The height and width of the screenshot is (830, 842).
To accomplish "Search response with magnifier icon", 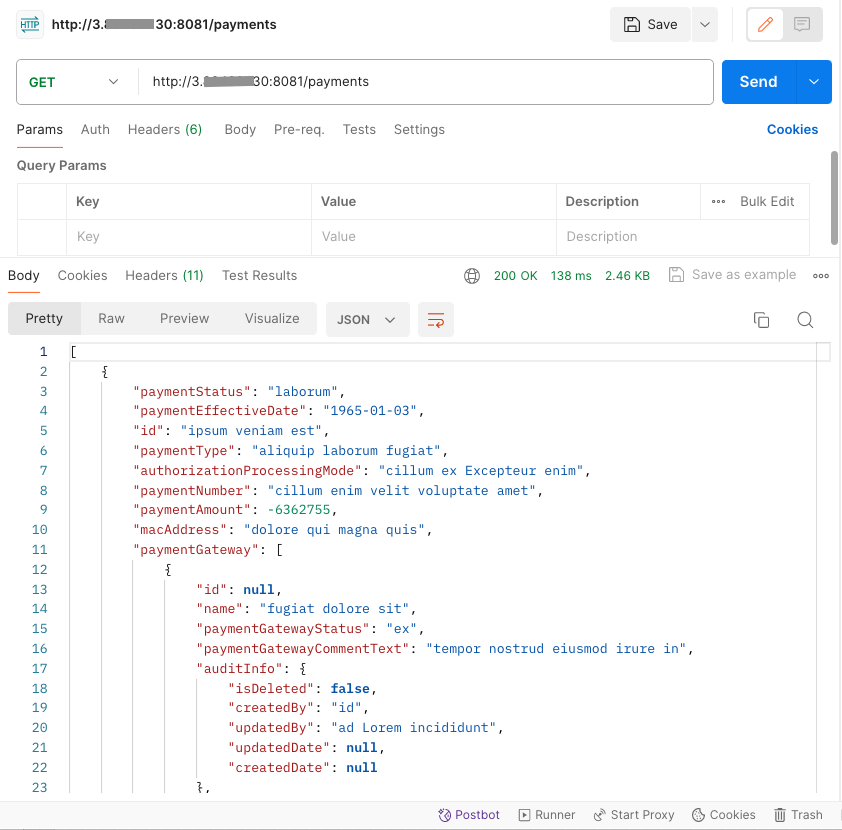I will coord(805,320).
